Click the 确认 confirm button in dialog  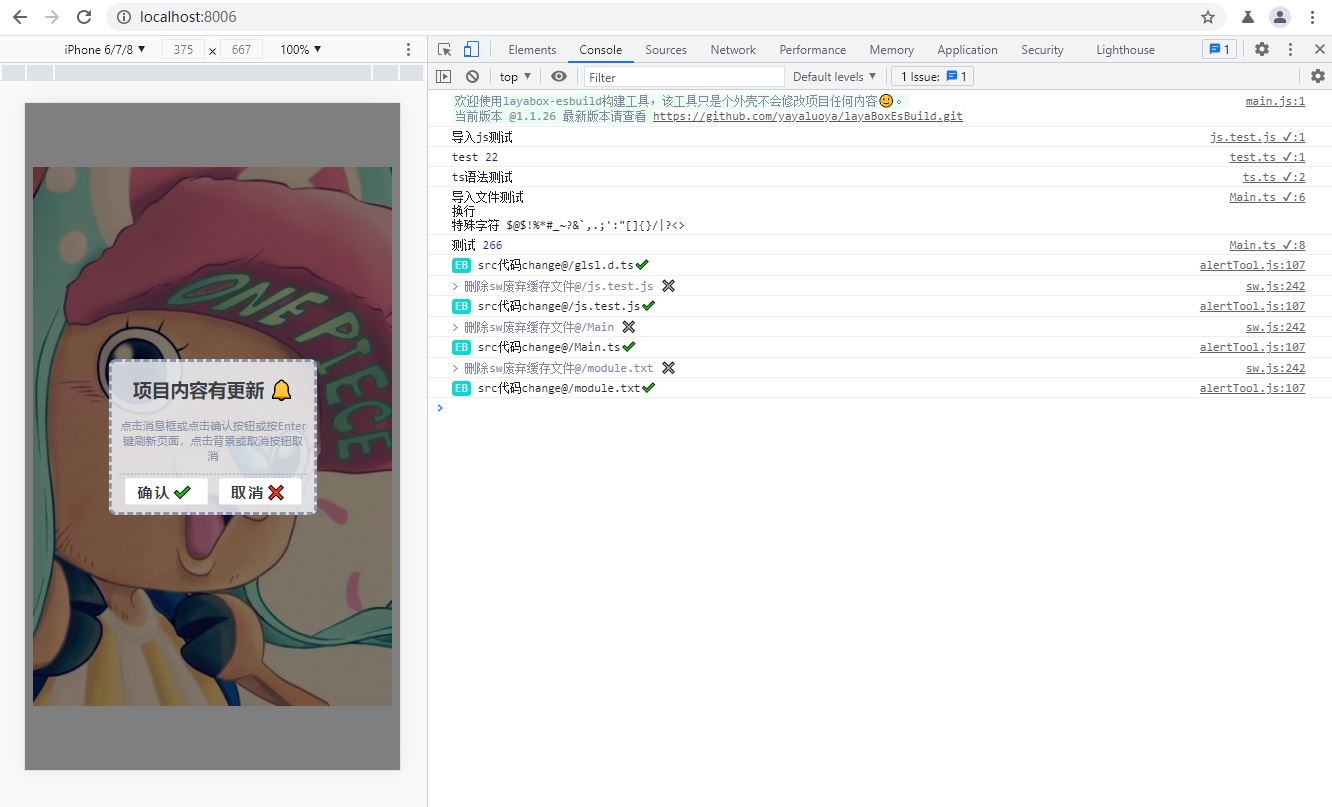(166, 492)
